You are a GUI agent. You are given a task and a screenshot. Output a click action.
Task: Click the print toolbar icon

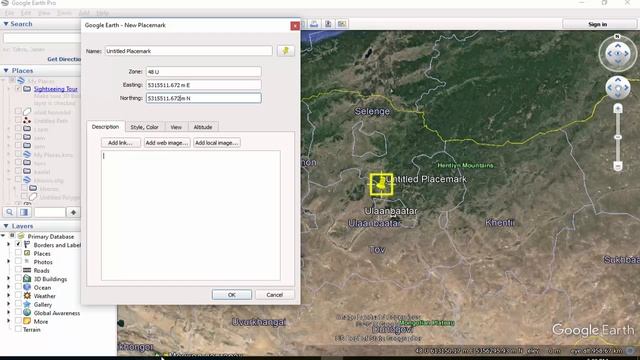314,24
